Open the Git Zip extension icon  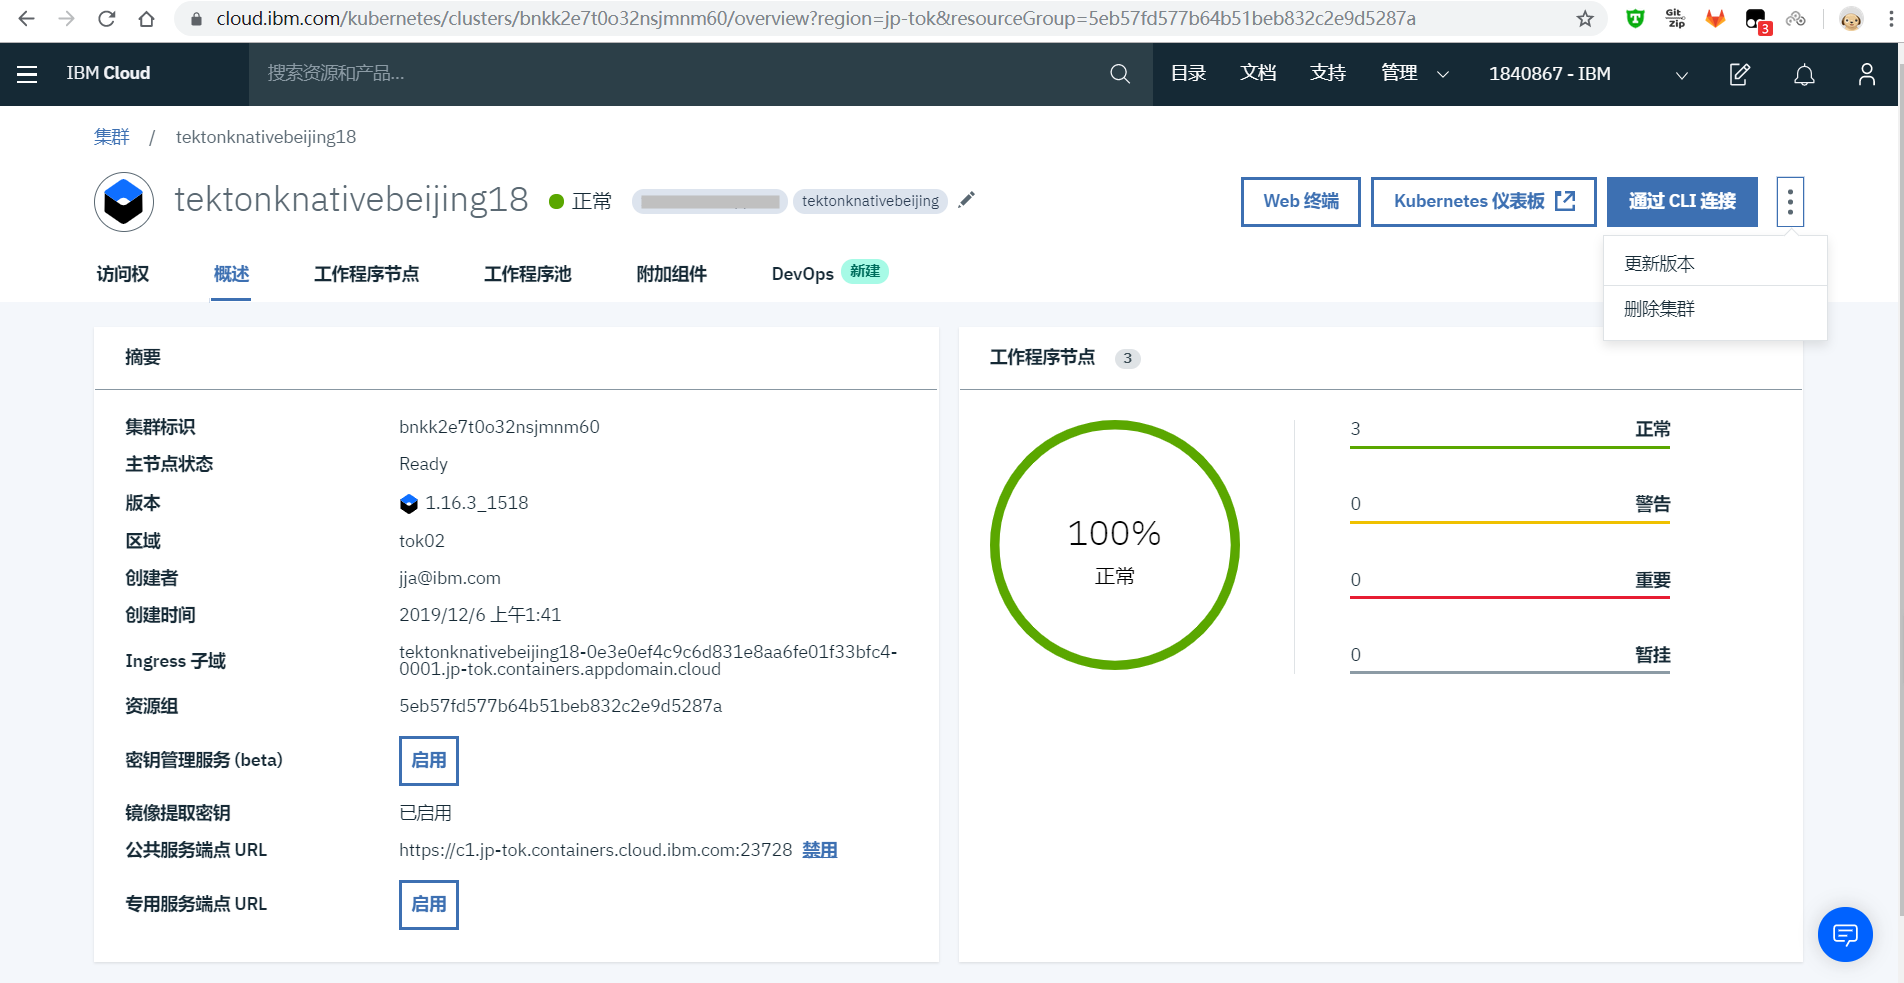[x=1675, y=19]
